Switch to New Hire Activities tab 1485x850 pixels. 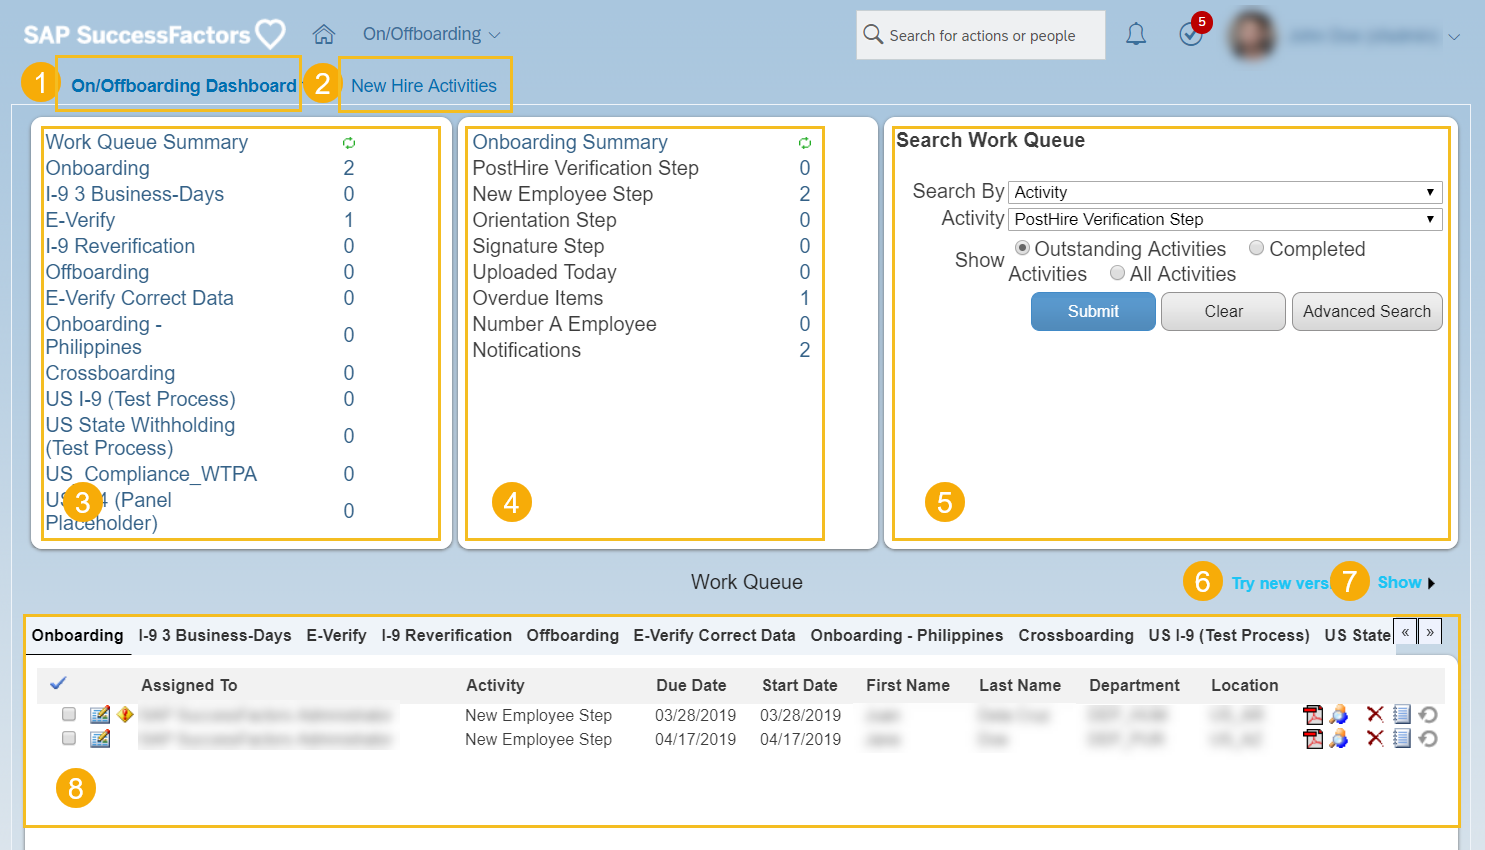(x=424, y=86)
